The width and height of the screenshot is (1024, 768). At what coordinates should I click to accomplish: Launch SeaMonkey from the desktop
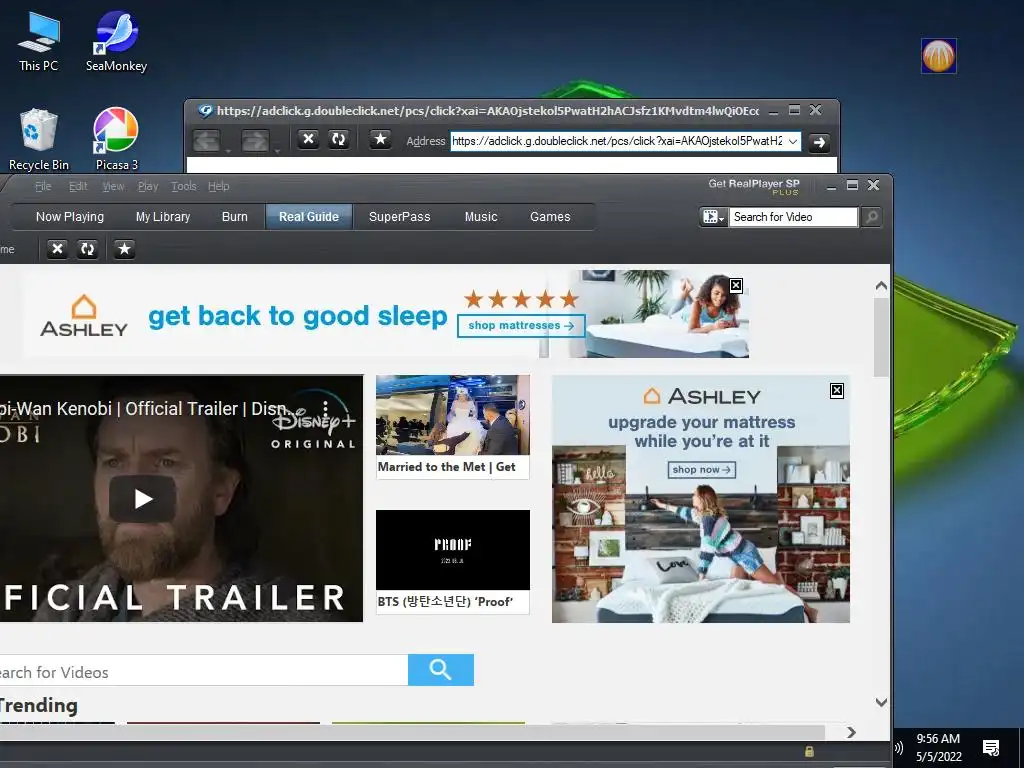point(116,41)
